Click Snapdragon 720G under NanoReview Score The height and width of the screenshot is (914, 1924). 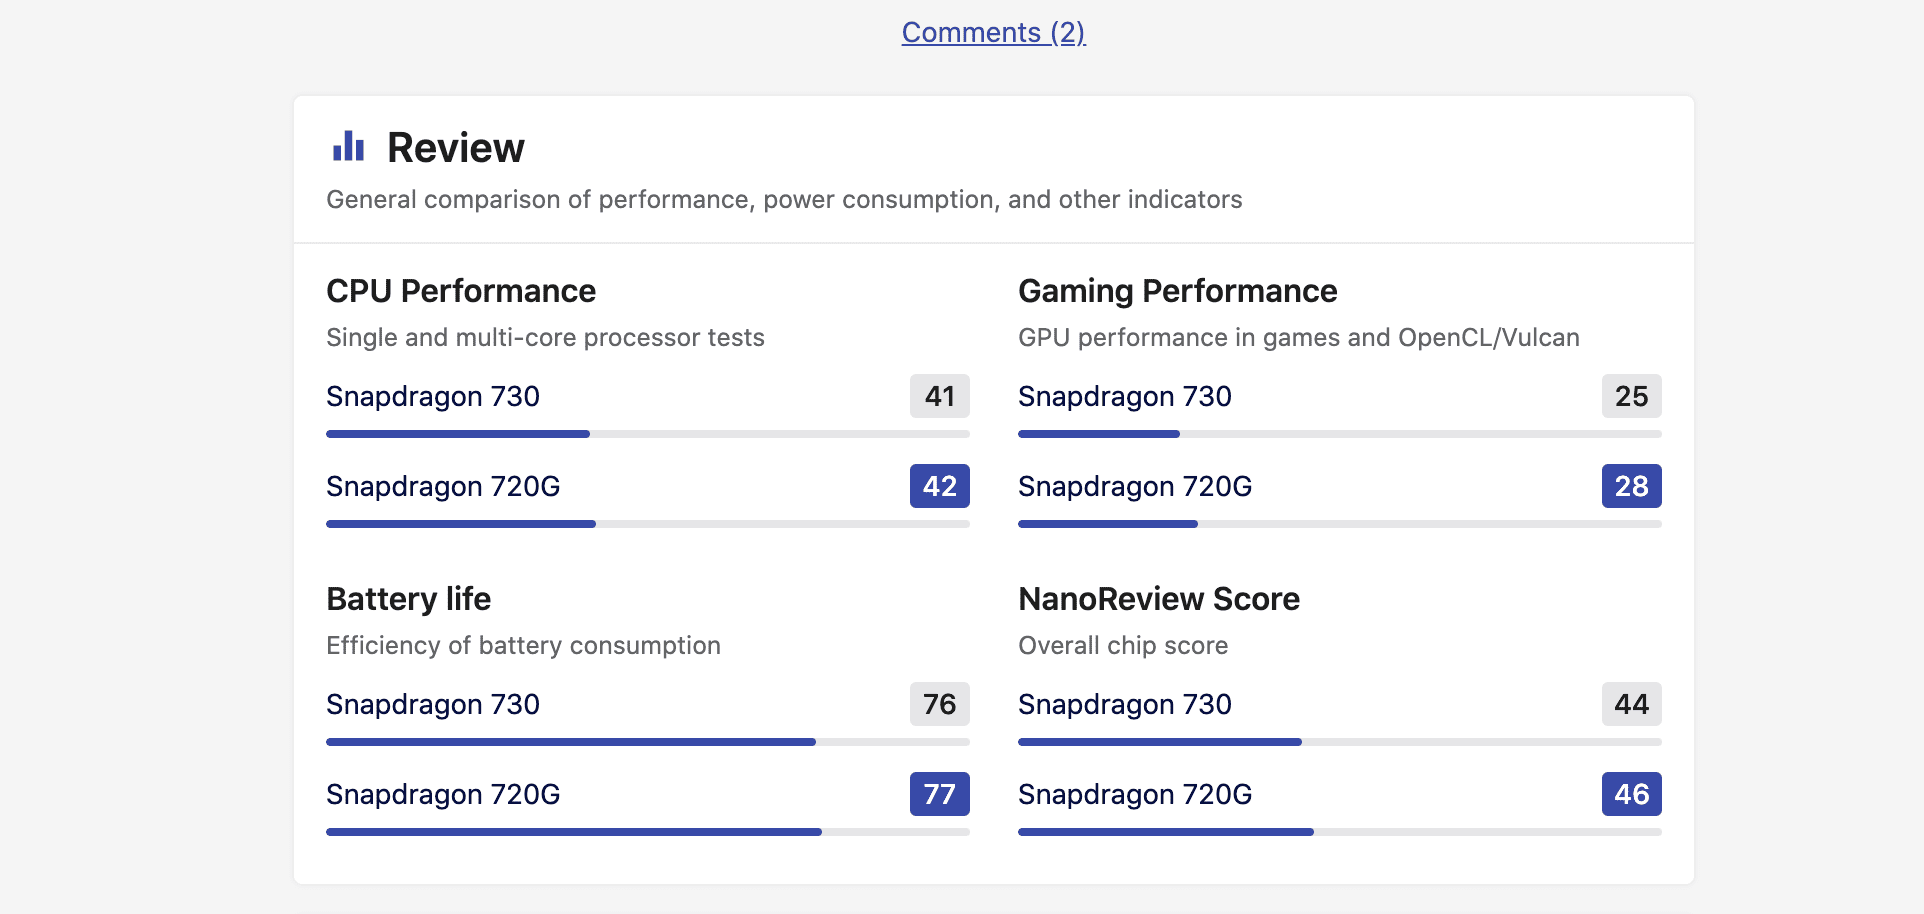[x=1135, y=794]
